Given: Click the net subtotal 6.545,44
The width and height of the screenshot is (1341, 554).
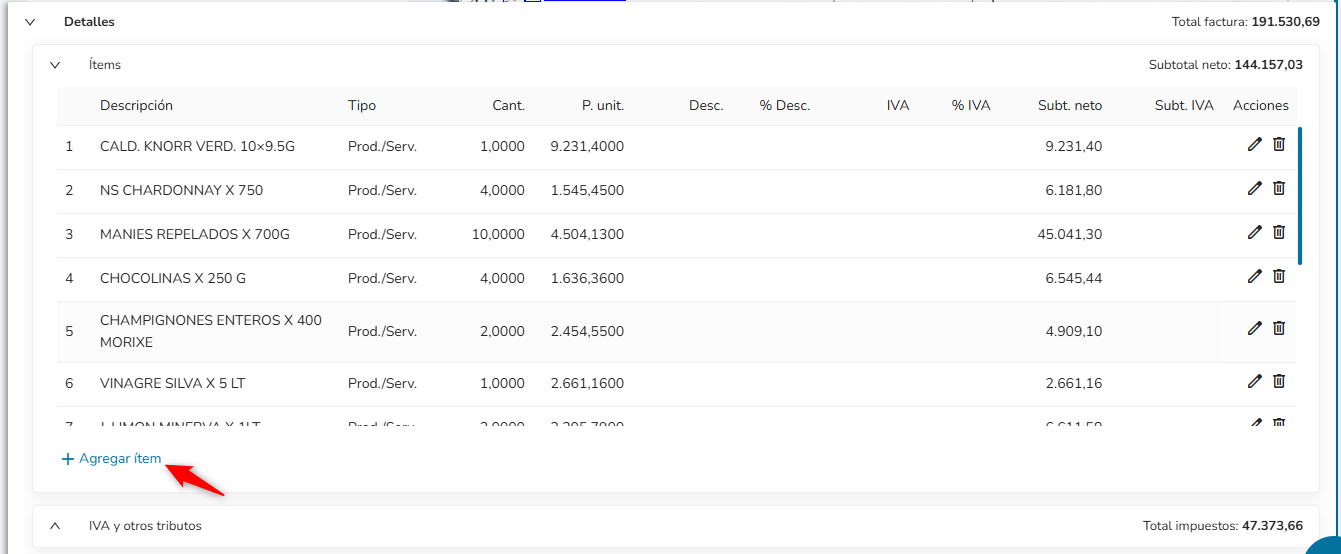Looking at the screenshot, I should coord(1074,278).
